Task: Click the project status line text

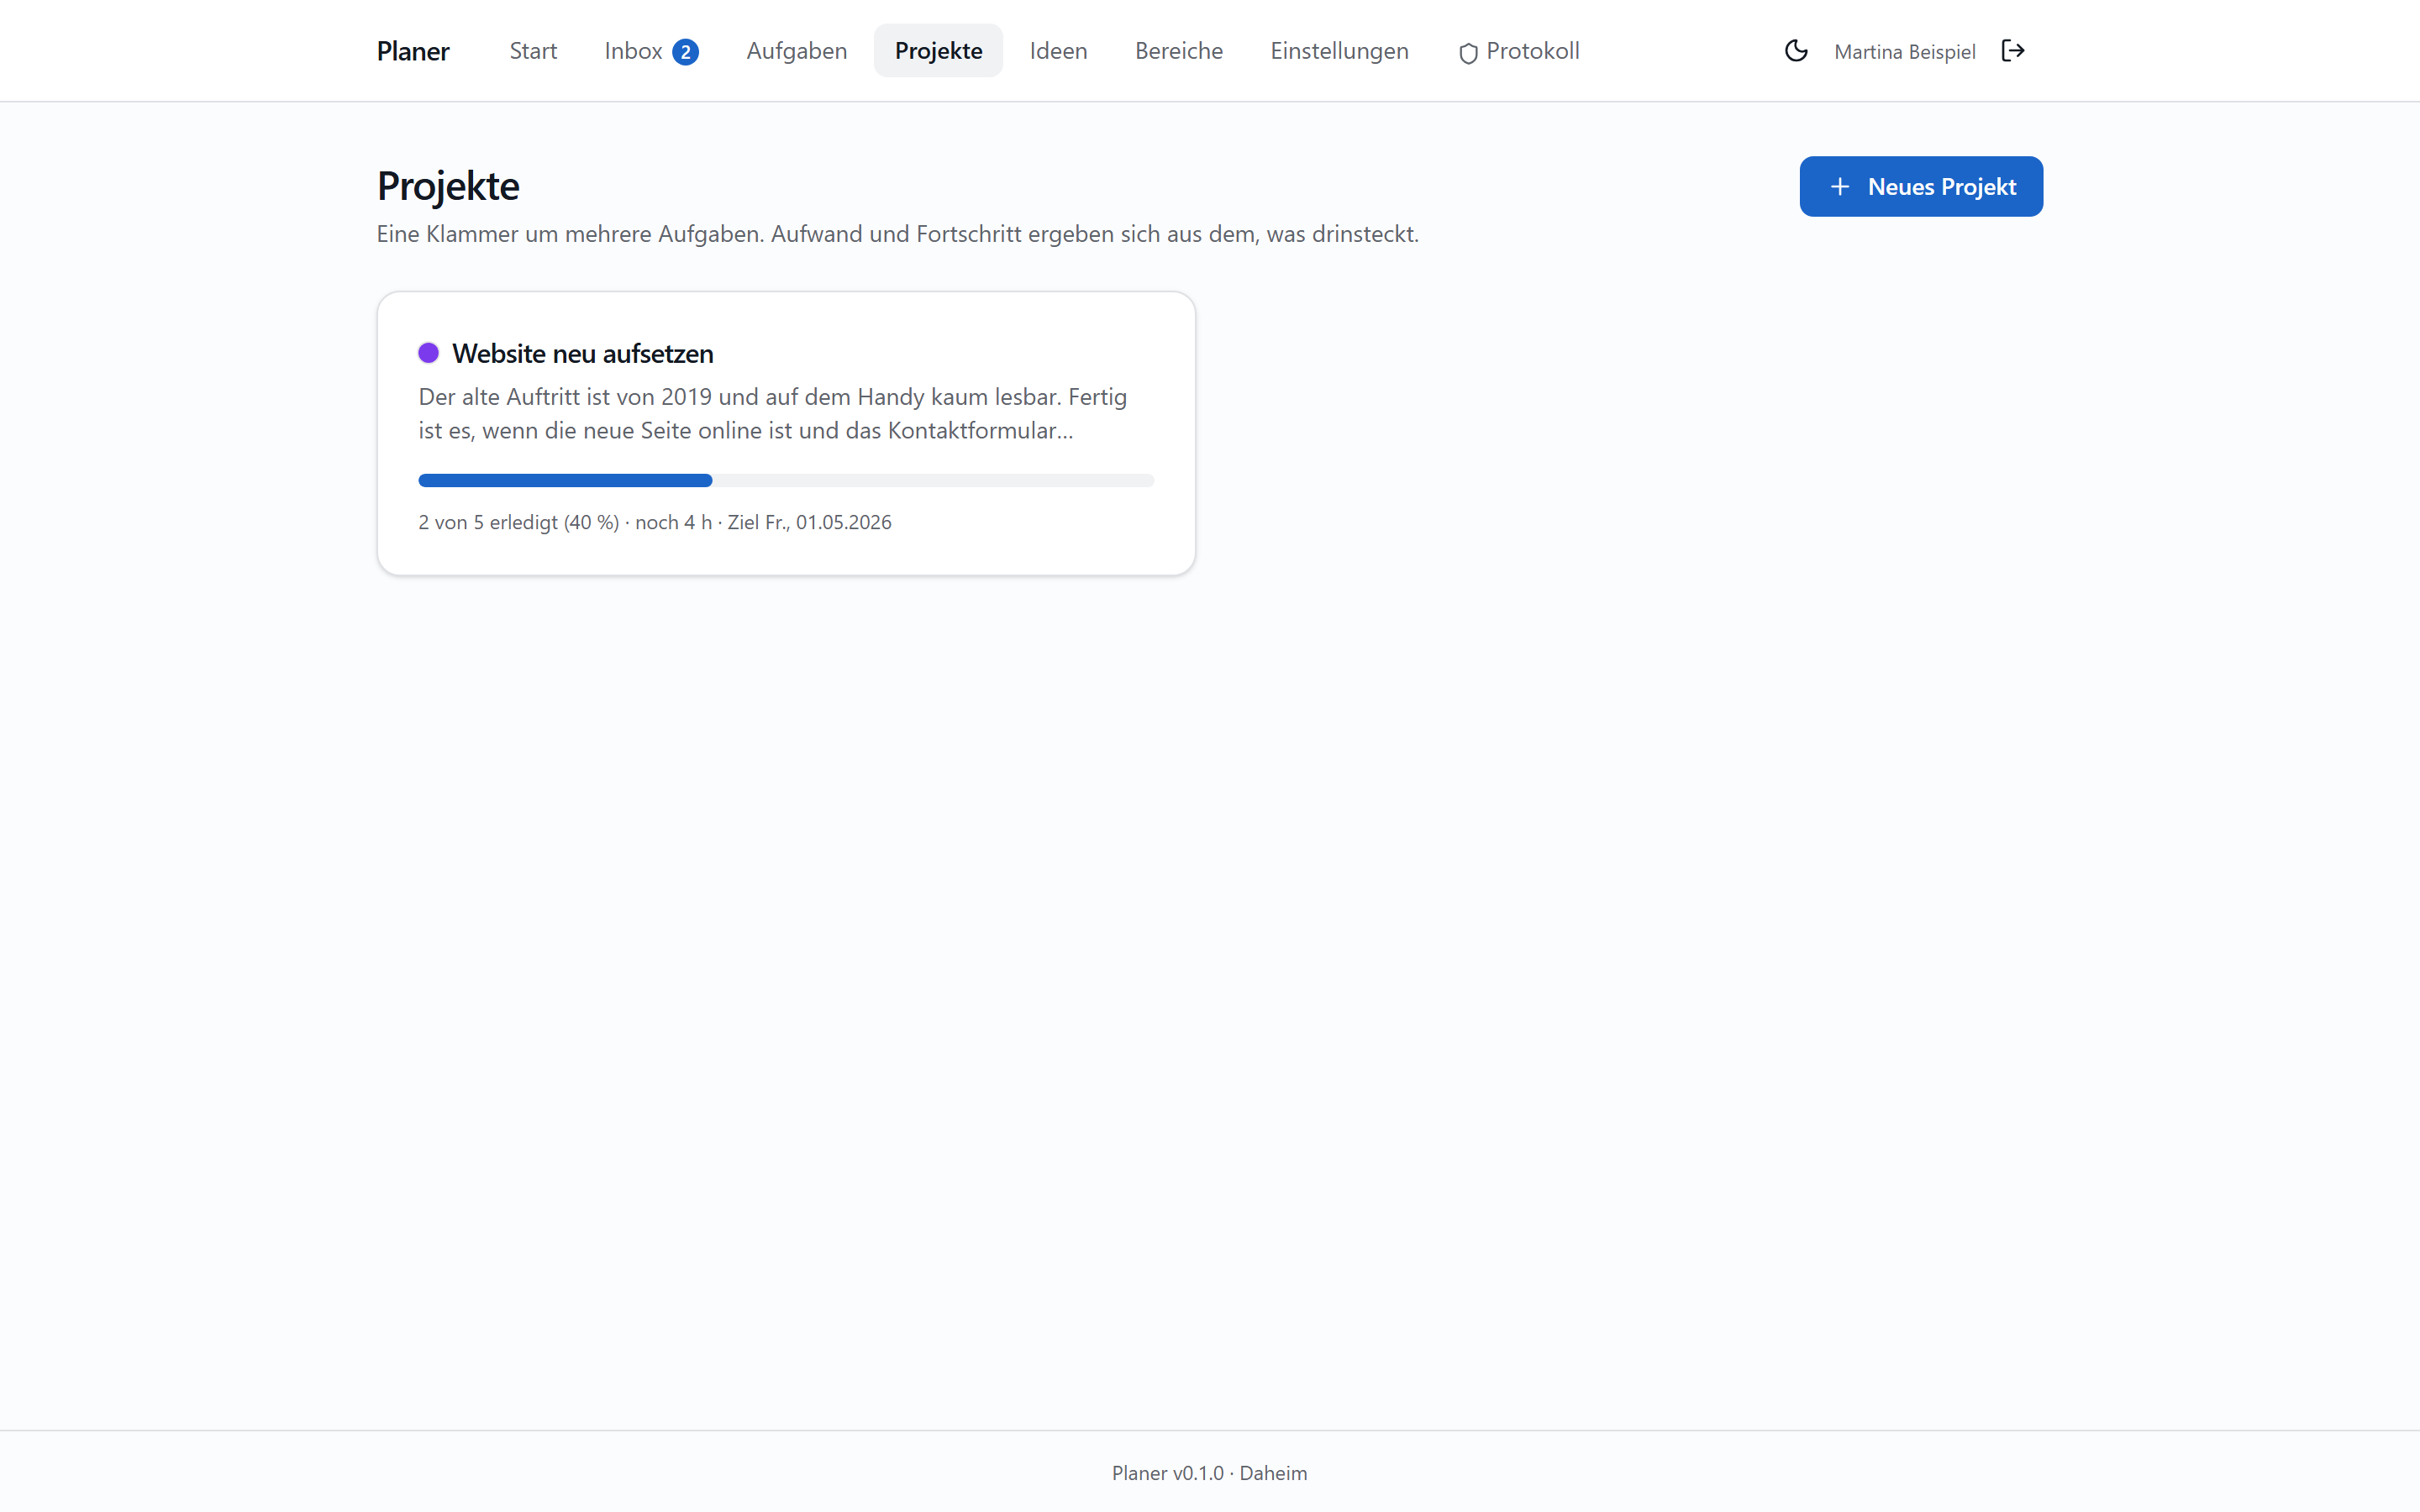Action: [655, 522]
